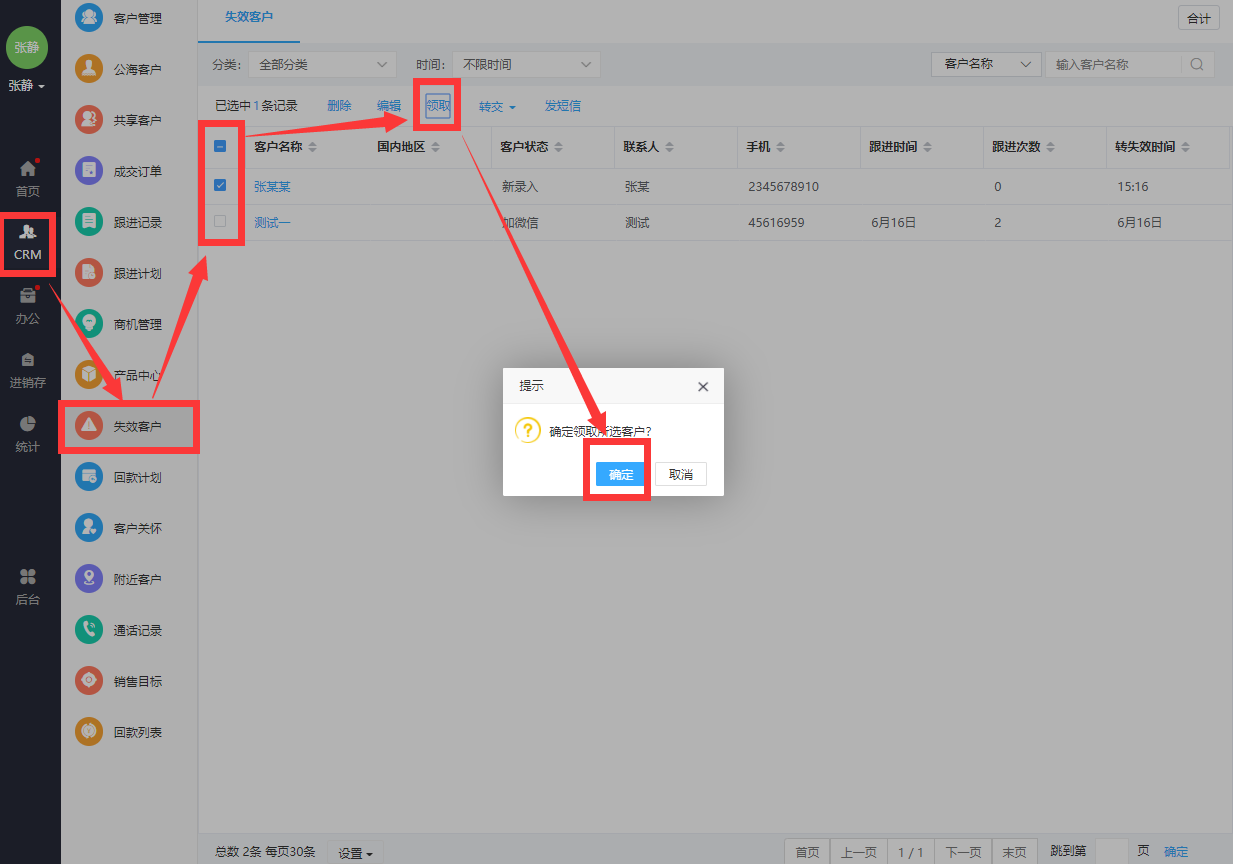Select the 失效客户 tab

(x=249, y=18)
